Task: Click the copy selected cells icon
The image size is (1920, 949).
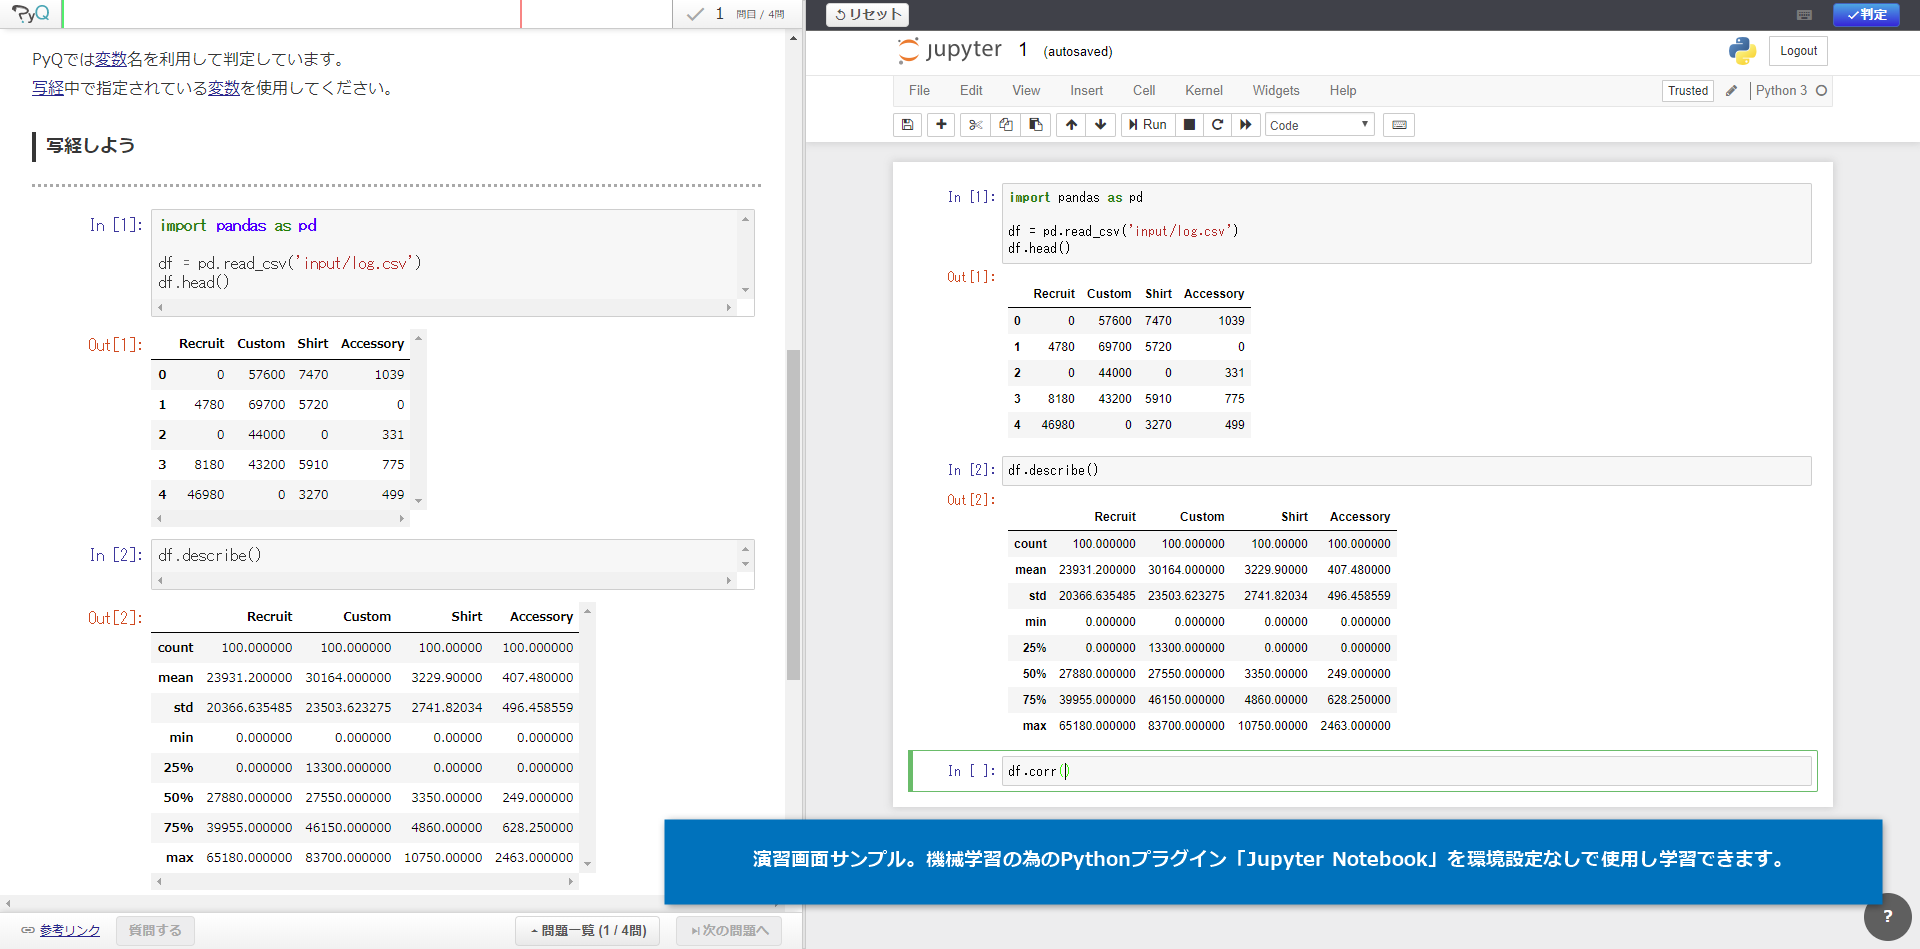Action: point(1005,125)
